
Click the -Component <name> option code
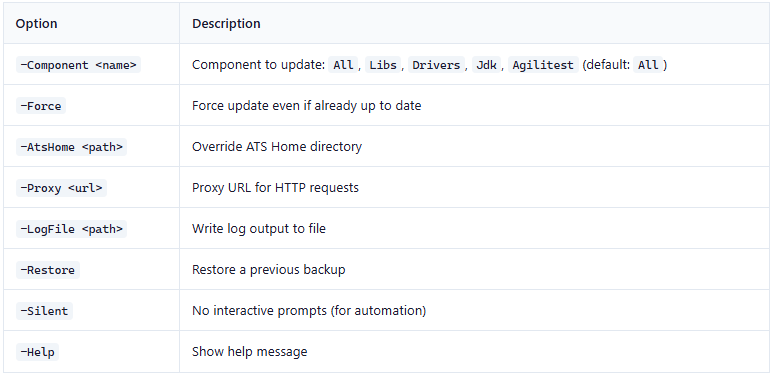[78, 65]
